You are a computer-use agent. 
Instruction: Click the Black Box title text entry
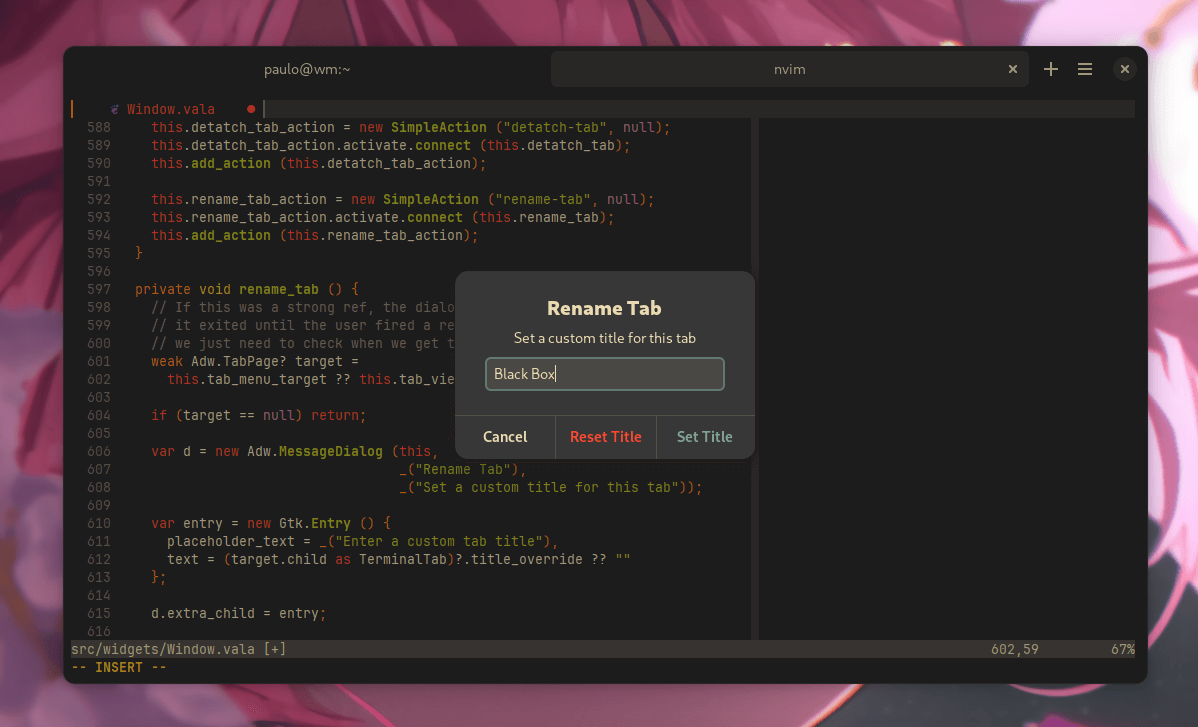[604, 374]
